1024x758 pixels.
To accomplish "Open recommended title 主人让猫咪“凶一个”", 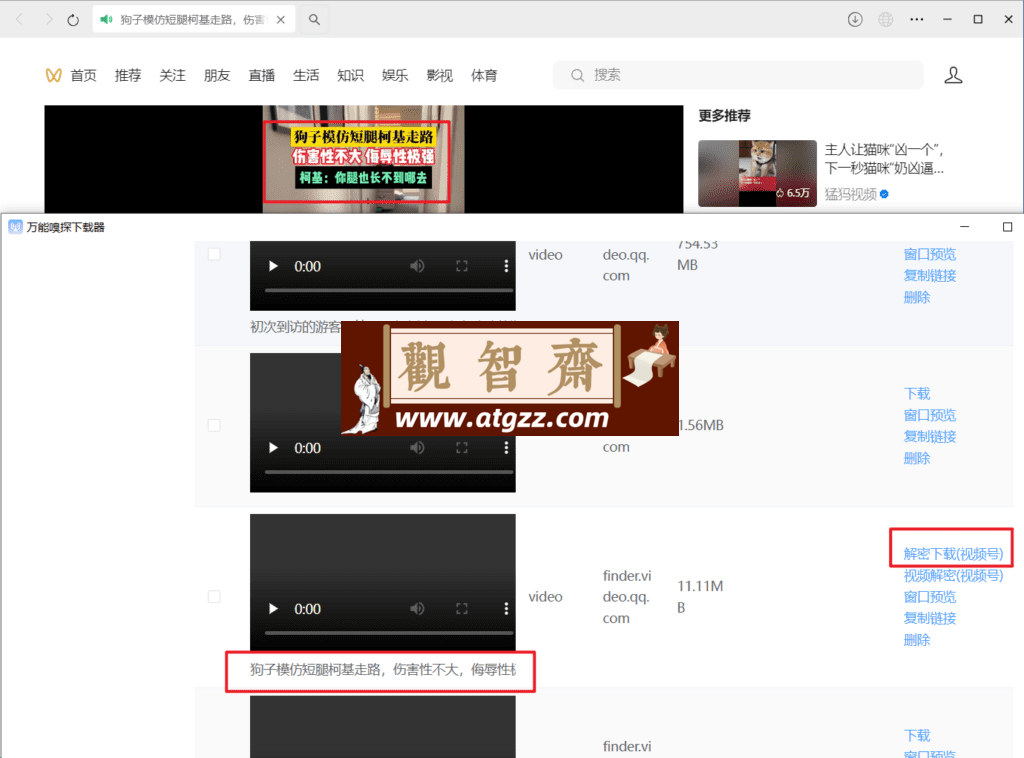I will coord(884,159).
